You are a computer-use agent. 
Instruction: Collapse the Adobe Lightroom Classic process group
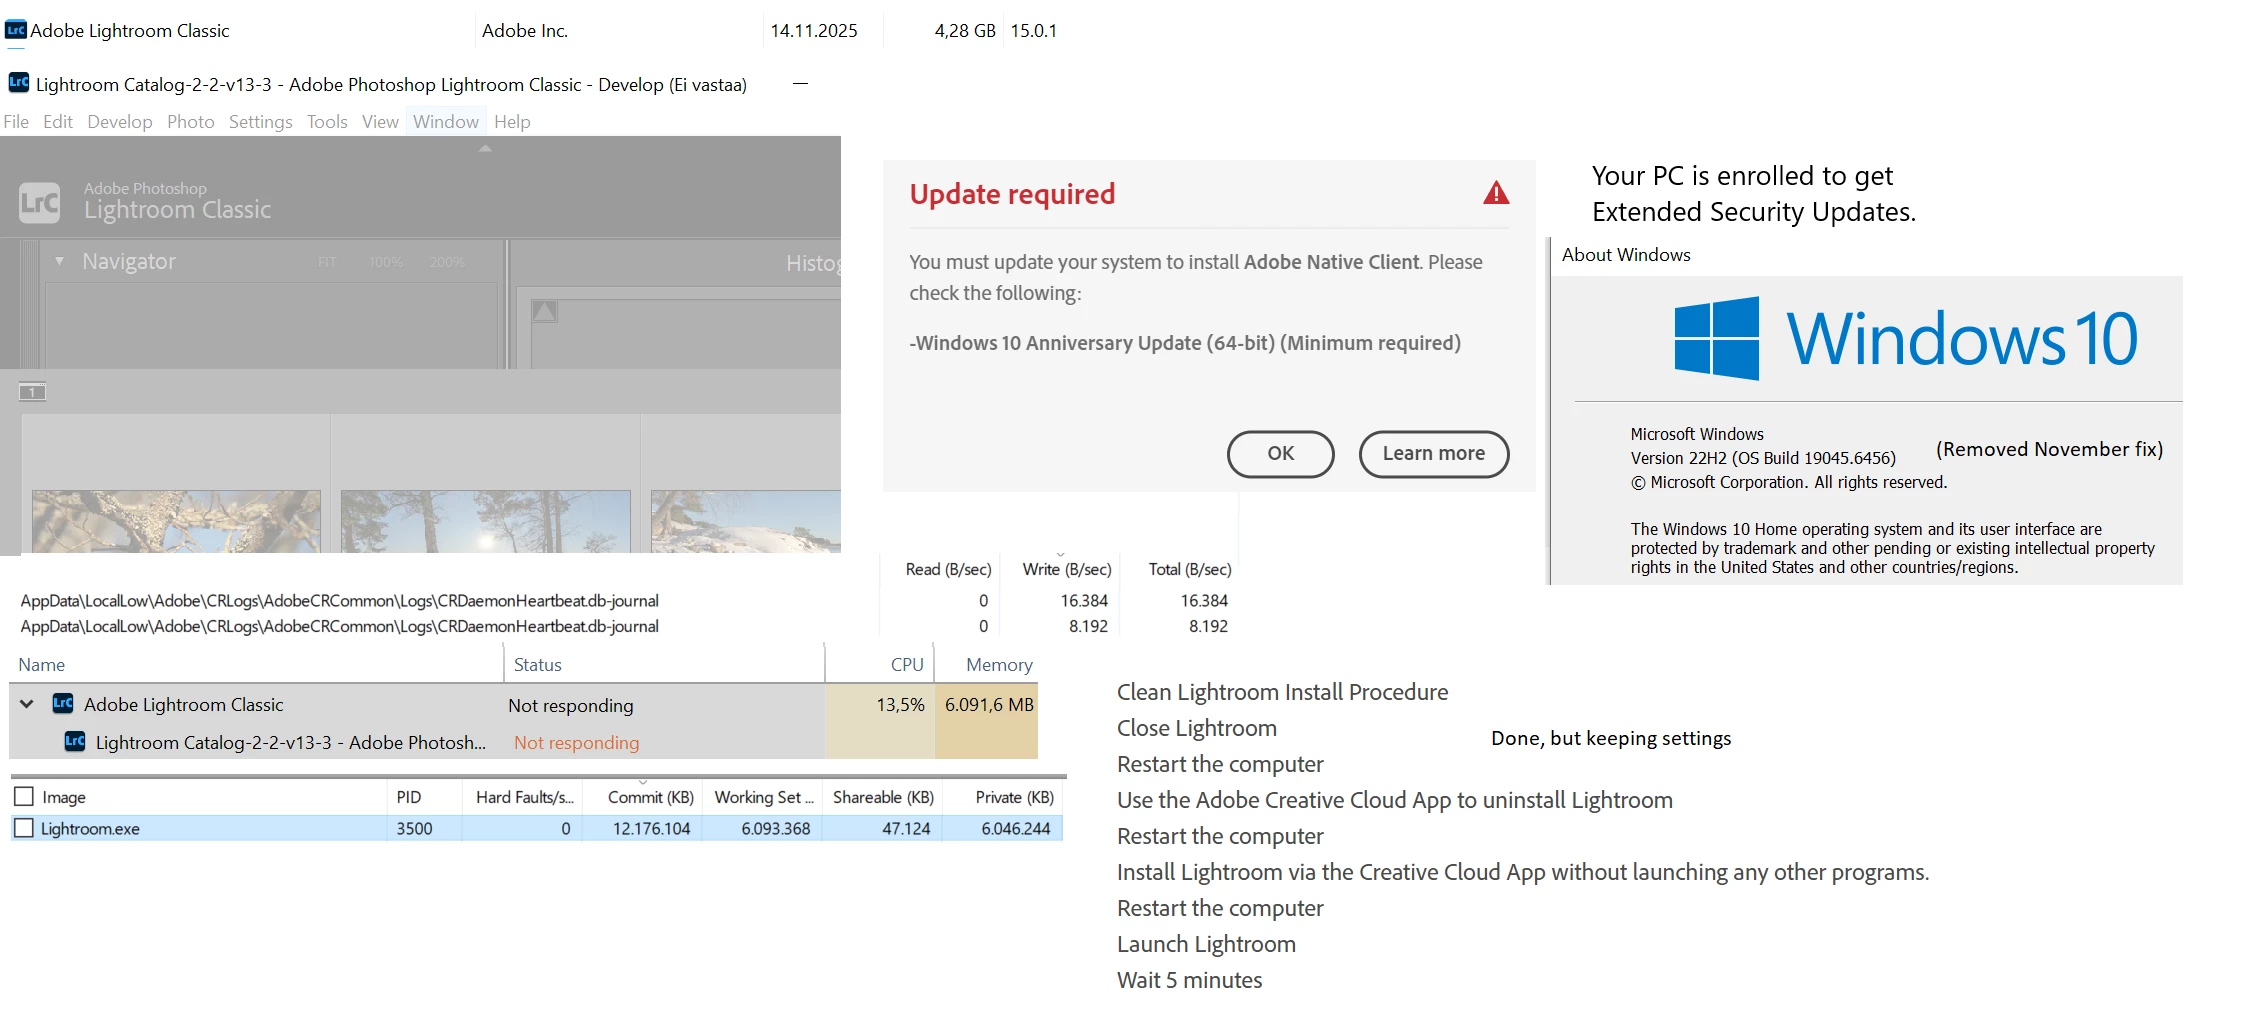tap(27, 704)
